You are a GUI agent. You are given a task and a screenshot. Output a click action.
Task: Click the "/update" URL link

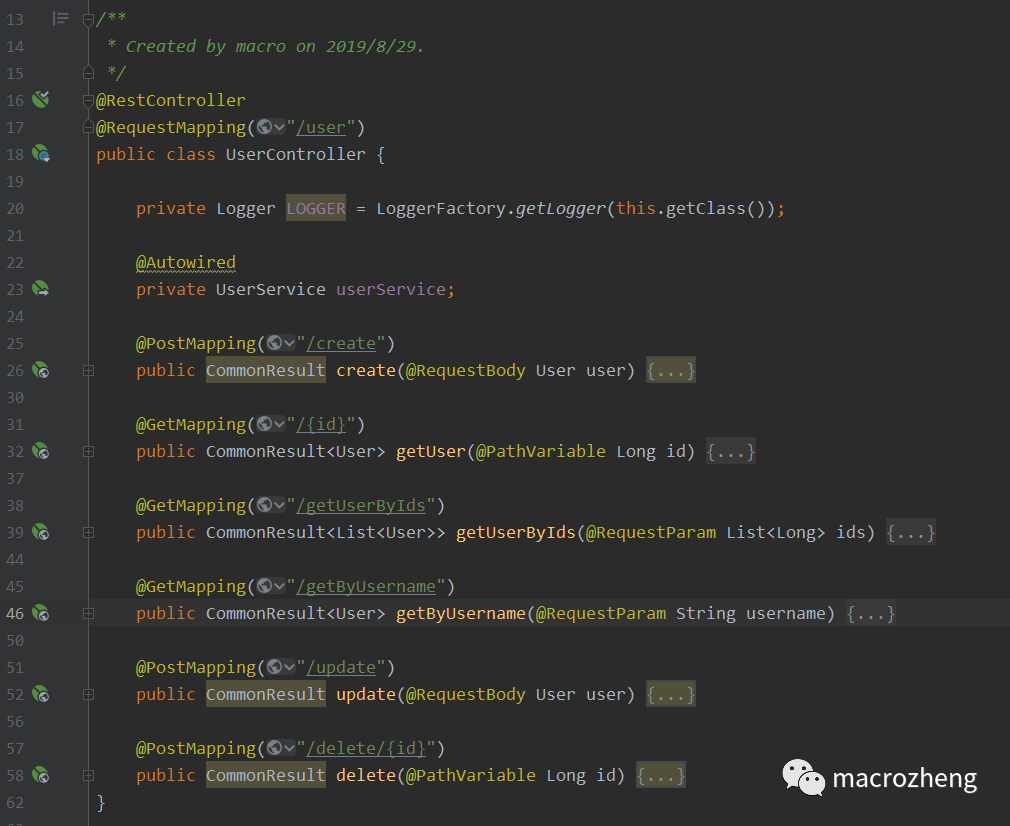pyautogui.click(x=341, y=668)
